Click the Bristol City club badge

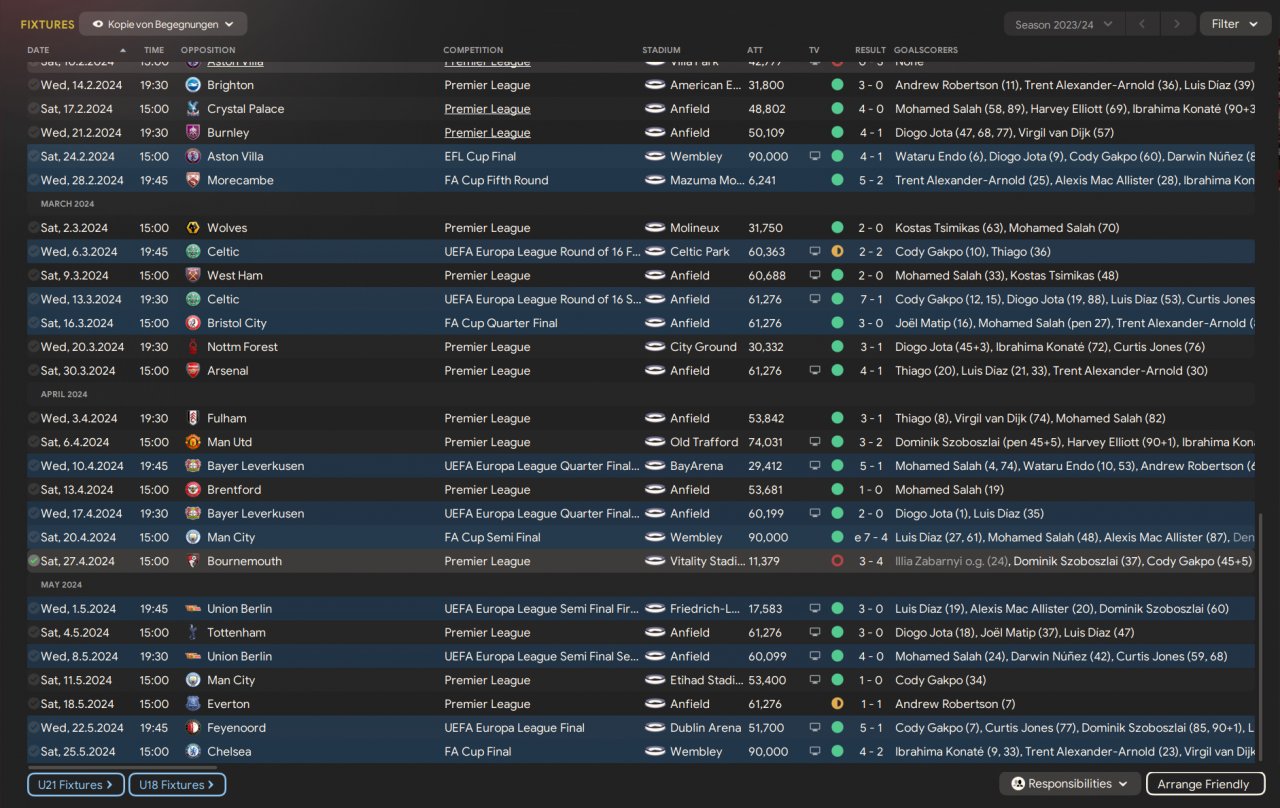pos(193,324)
